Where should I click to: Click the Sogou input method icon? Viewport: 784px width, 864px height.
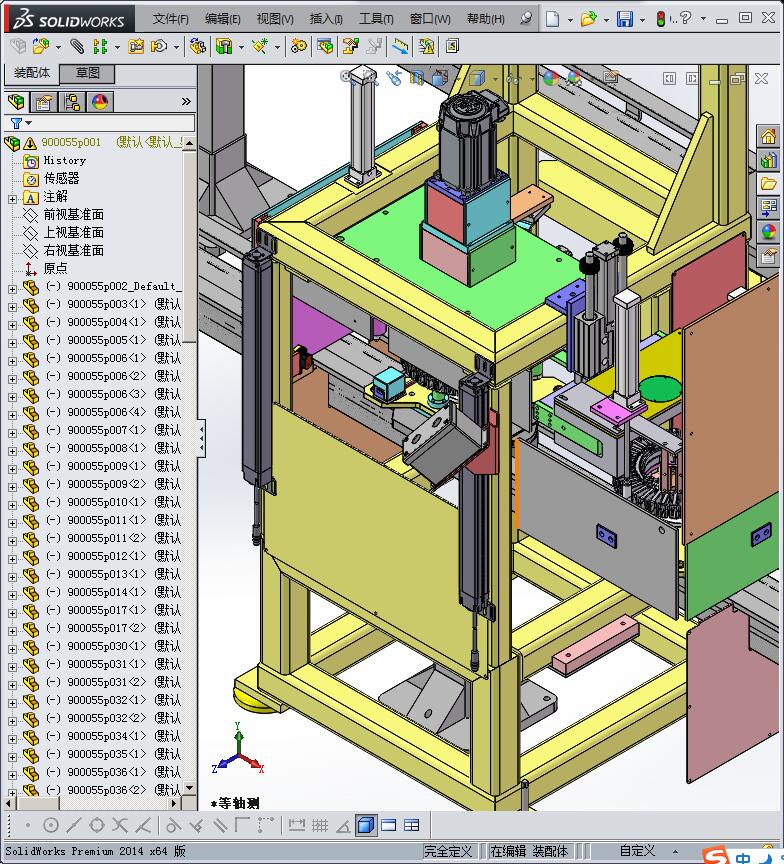click(x=715, y=856)
